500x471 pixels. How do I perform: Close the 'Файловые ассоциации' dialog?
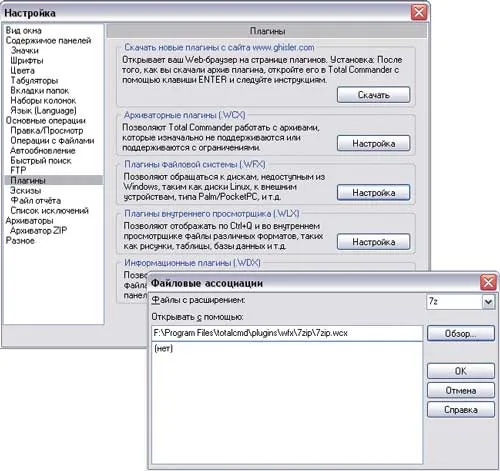tap(488, 283)
